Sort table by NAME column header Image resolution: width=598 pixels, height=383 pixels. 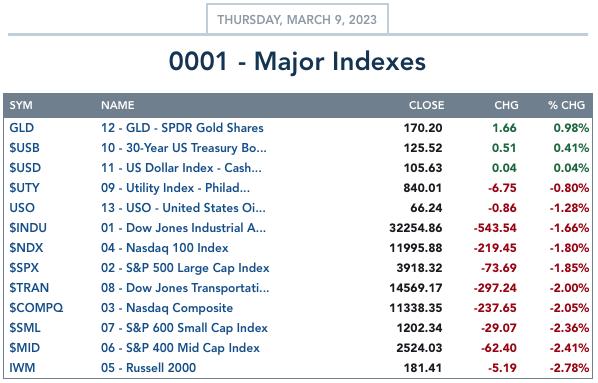tap(117, 105)
